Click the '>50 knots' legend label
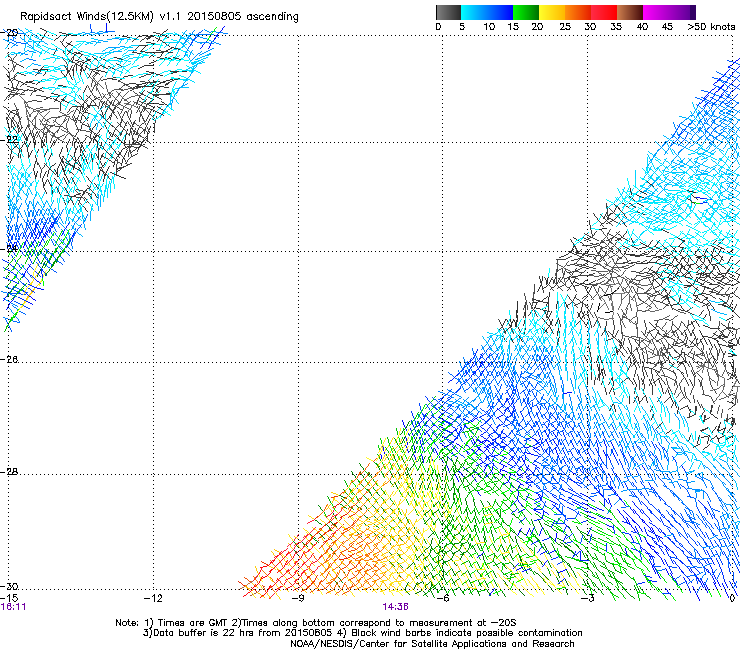Viewport: 740px width, 650px height. coord(711,27)
